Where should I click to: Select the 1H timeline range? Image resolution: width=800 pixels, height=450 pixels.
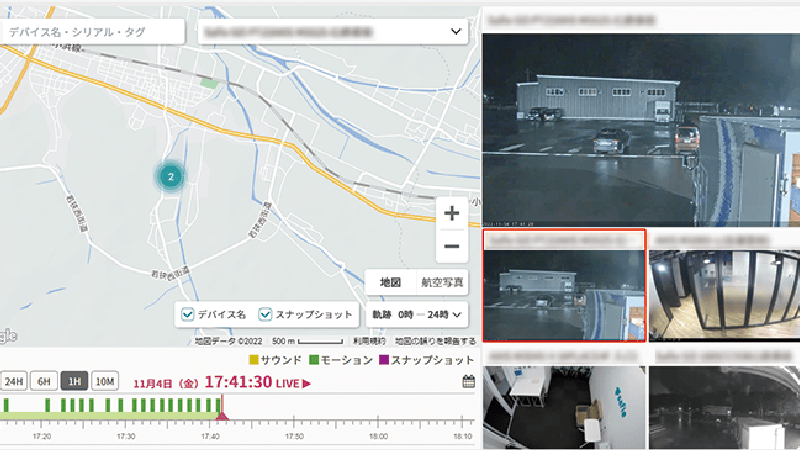tap(74, 381)
